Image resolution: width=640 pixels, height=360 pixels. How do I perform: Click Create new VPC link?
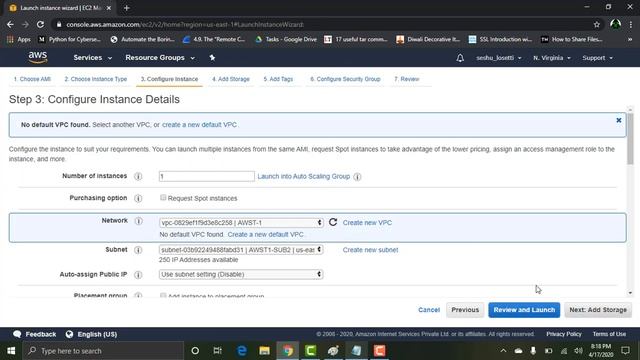[367, 223]
